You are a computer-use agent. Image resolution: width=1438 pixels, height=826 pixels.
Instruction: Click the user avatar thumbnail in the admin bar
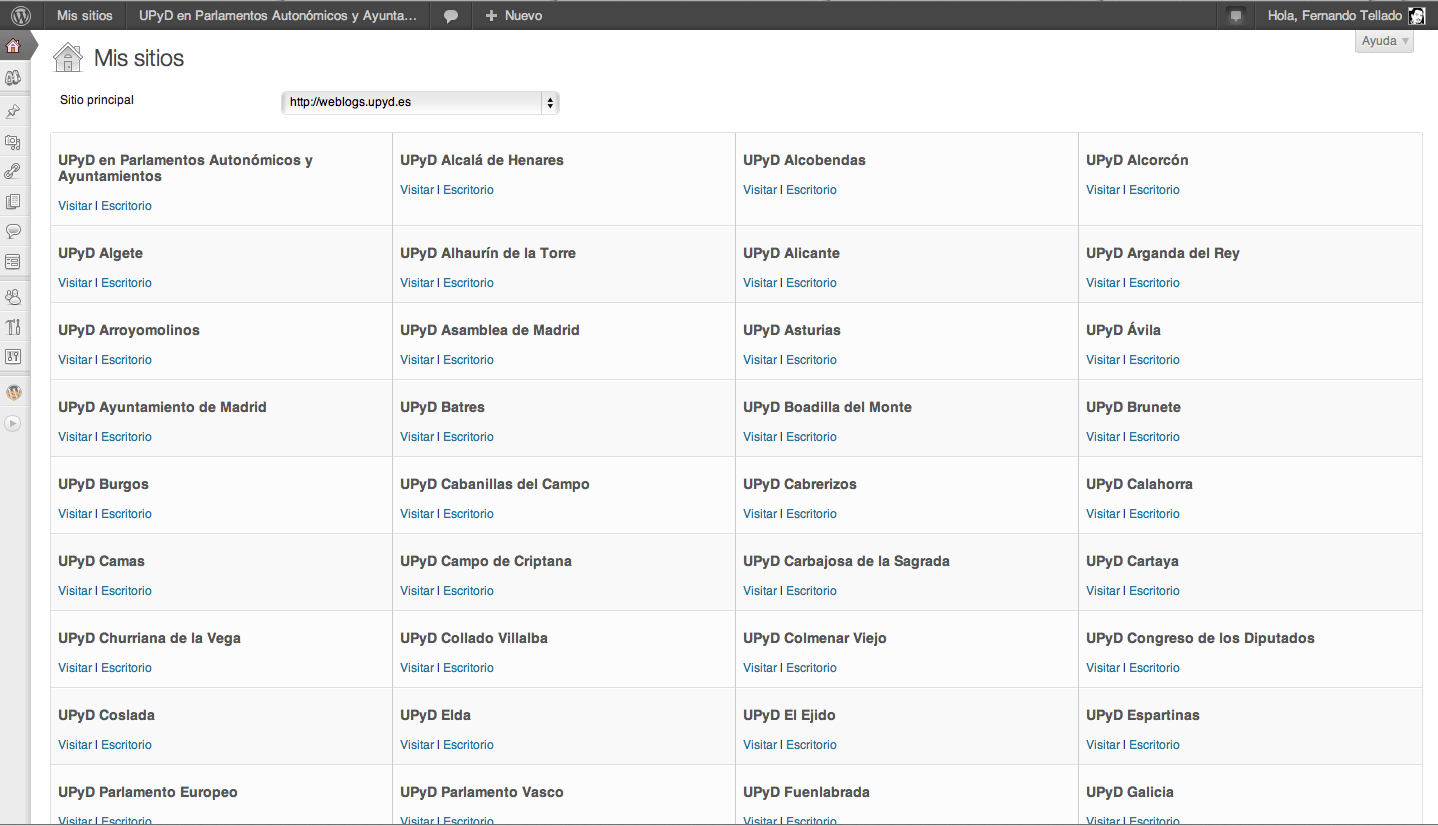[1416, 16]
